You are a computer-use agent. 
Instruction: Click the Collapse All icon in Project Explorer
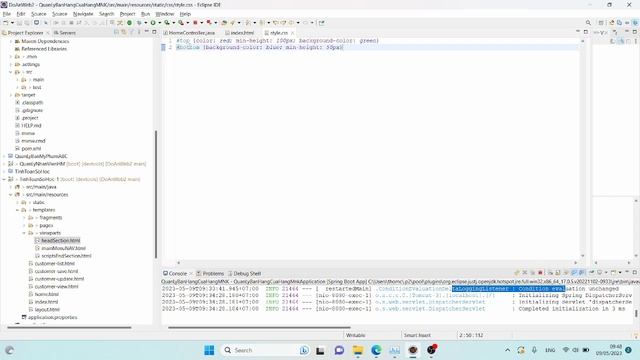pyautogui.click(x=116, y=32)
